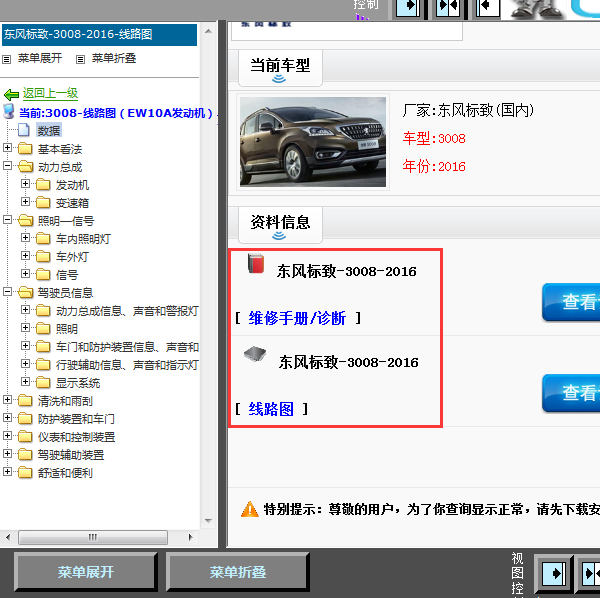Click top toolbar right-arrow panel icon
The image size is (600, 598).
408,7
